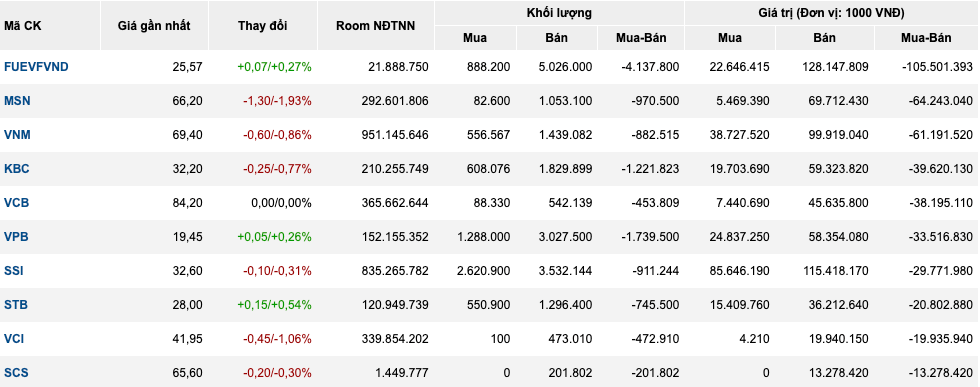This screenshot has width=980, height=387.
Task: Sort by the Mã CK column header
Action: click(20, 26)
